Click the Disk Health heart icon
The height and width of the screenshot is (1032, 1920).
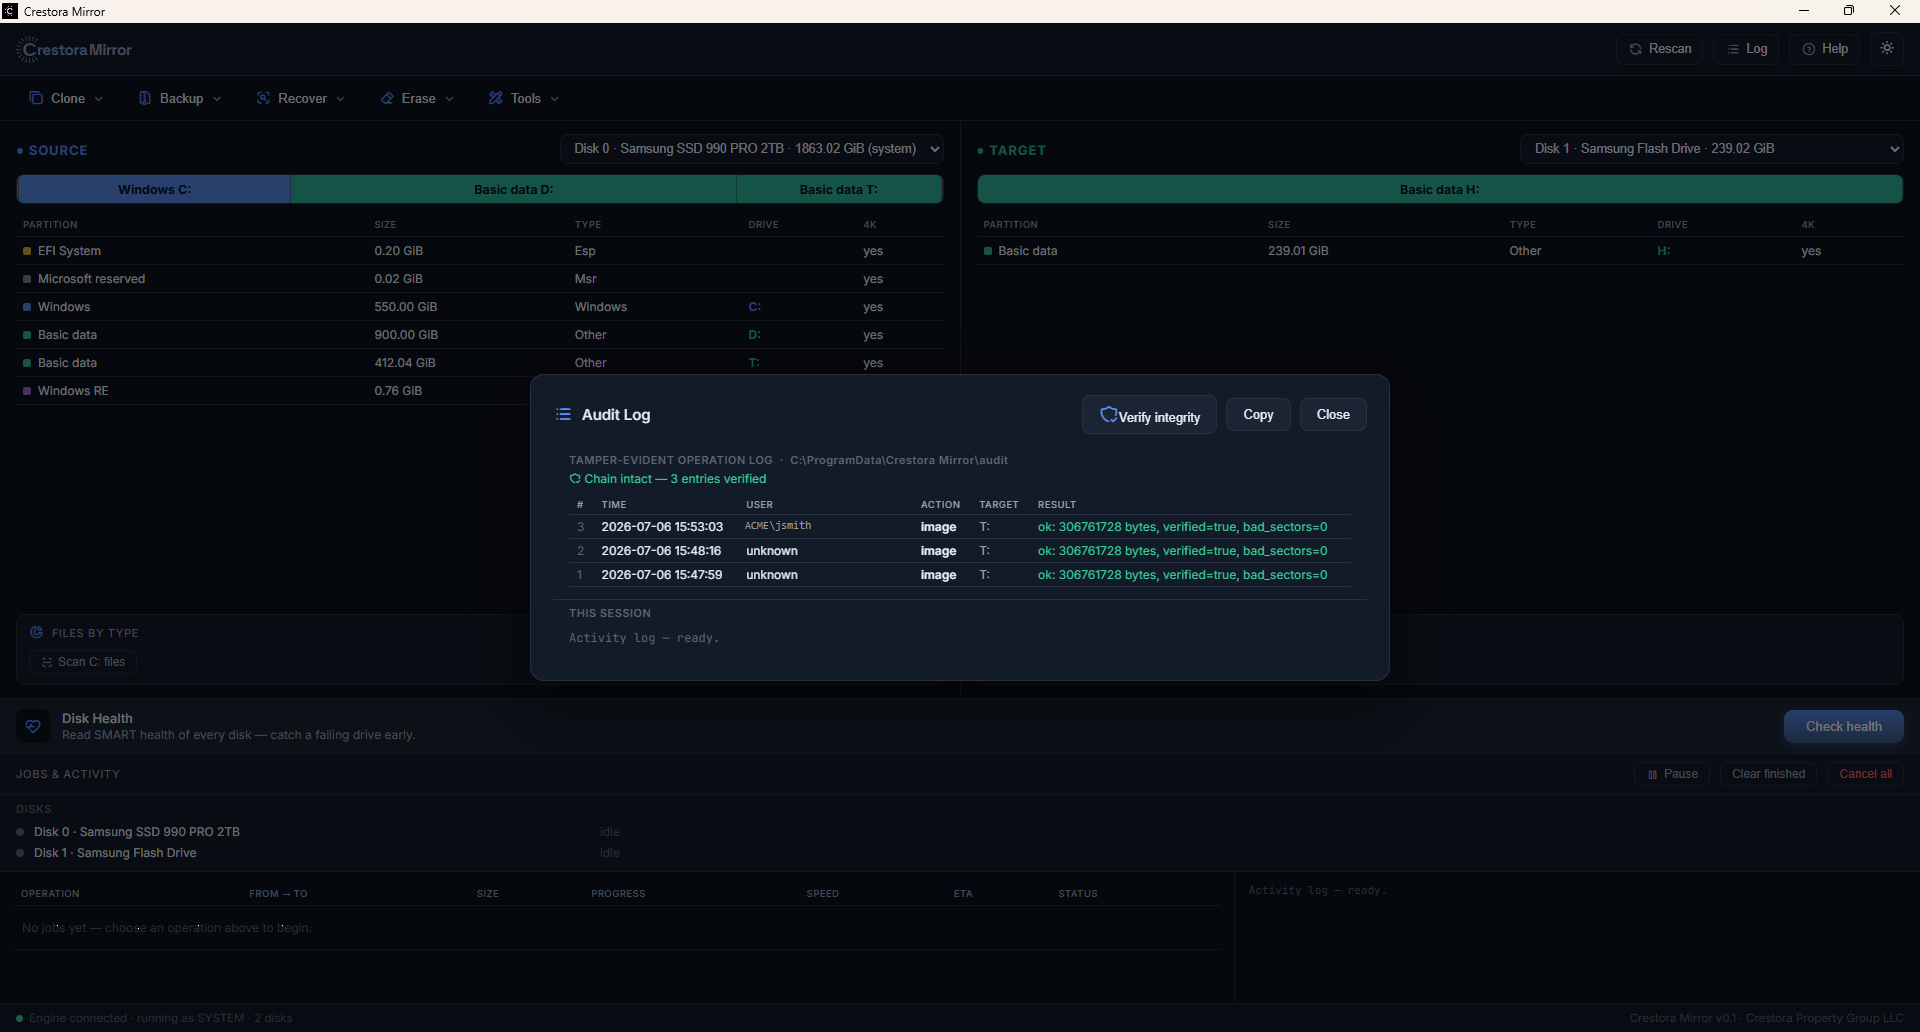point(33,726)
